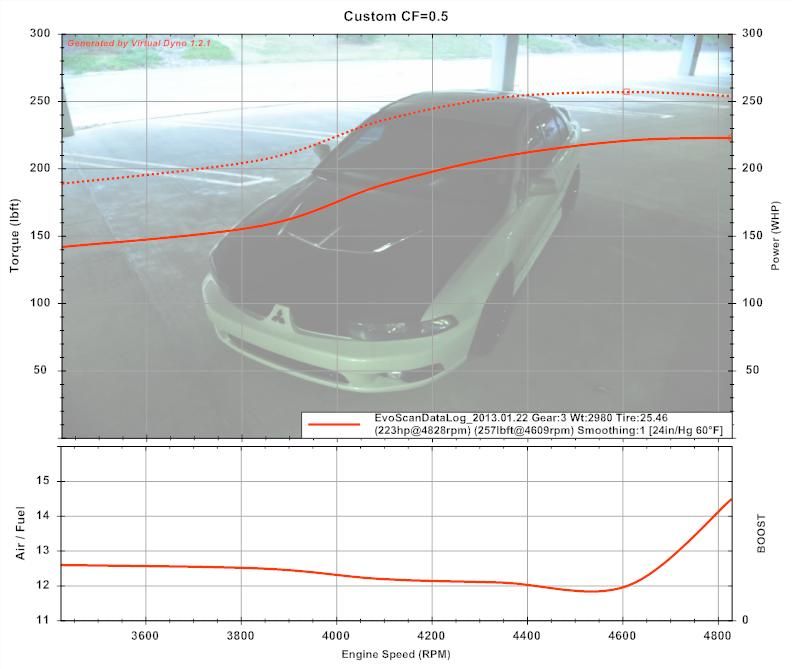Click the 3800 RPM axis tick label
The width and height of the screenshot is (792, 669).
point(240,635)
